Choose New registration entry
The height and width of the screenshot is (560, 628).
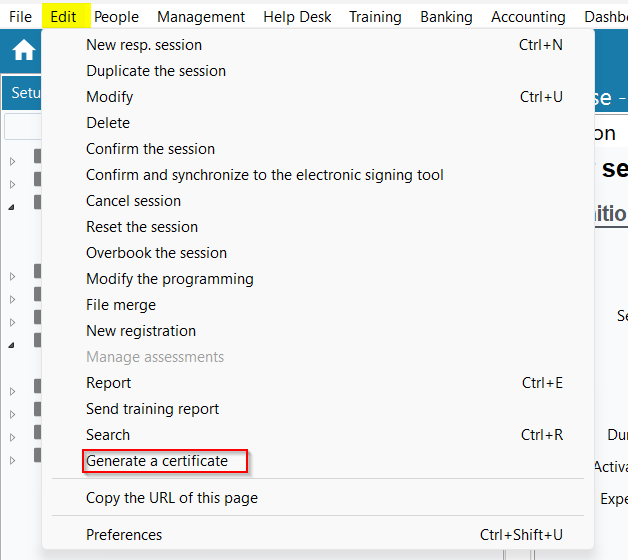click(141, 331)
